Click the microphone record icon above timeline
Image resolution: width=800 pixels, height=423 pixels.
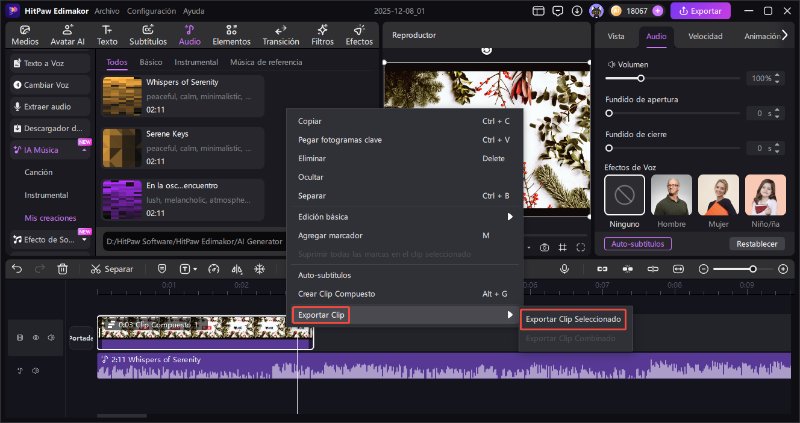pos(565,269)
